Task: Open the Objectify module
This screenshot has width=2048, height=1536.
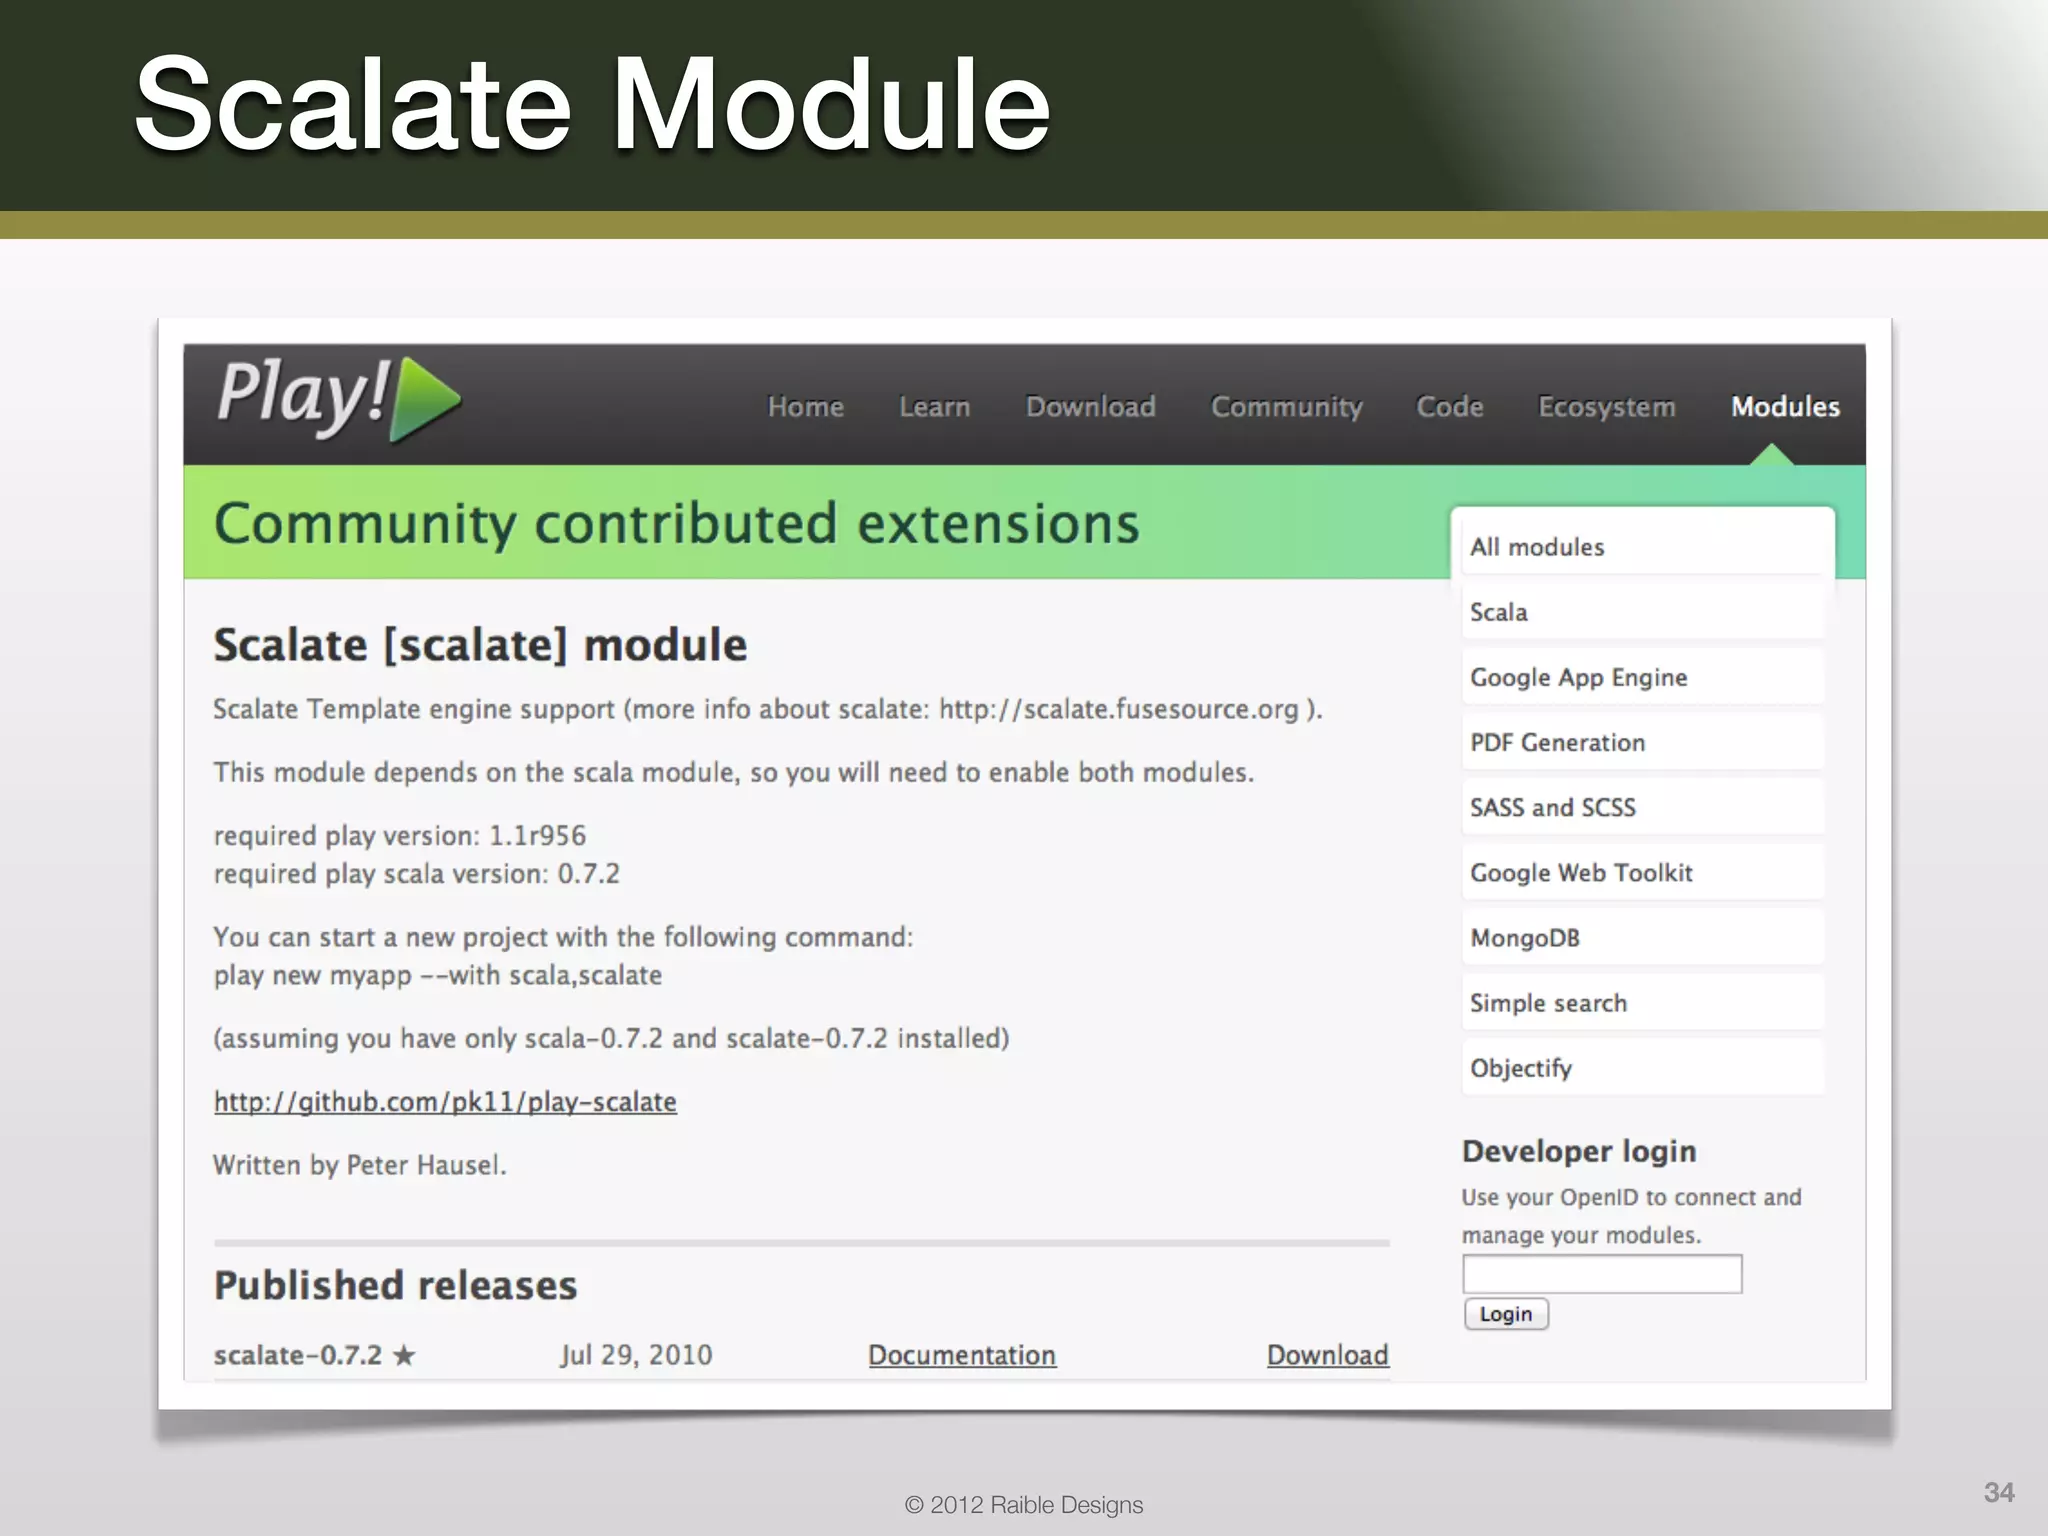Action: coord(1643,1068)
